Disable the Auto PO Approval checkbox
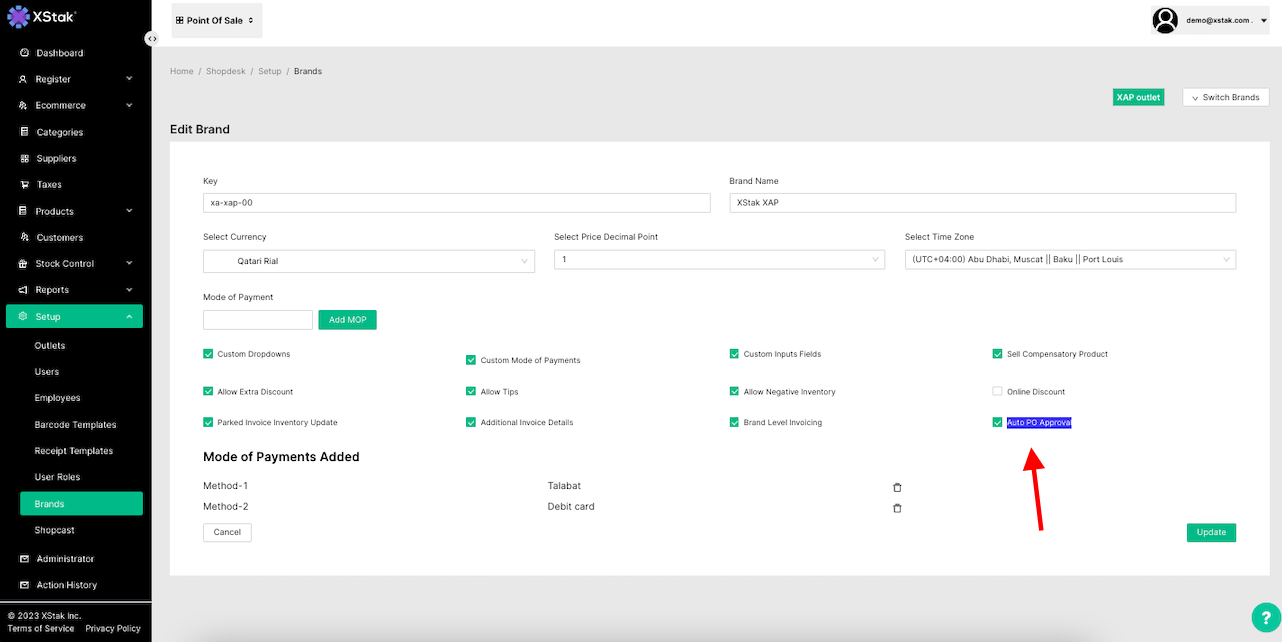The height and width of the screenshot is (642, 1282). tap(997, 422)
